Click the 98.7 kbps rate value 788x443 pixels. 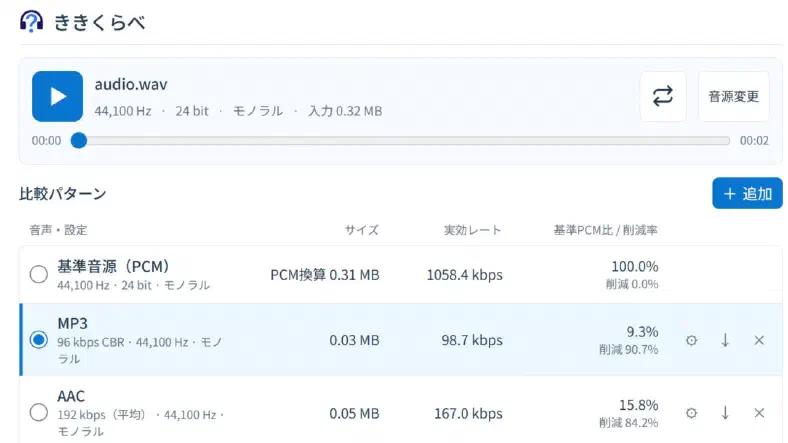[x=472, y=341]
